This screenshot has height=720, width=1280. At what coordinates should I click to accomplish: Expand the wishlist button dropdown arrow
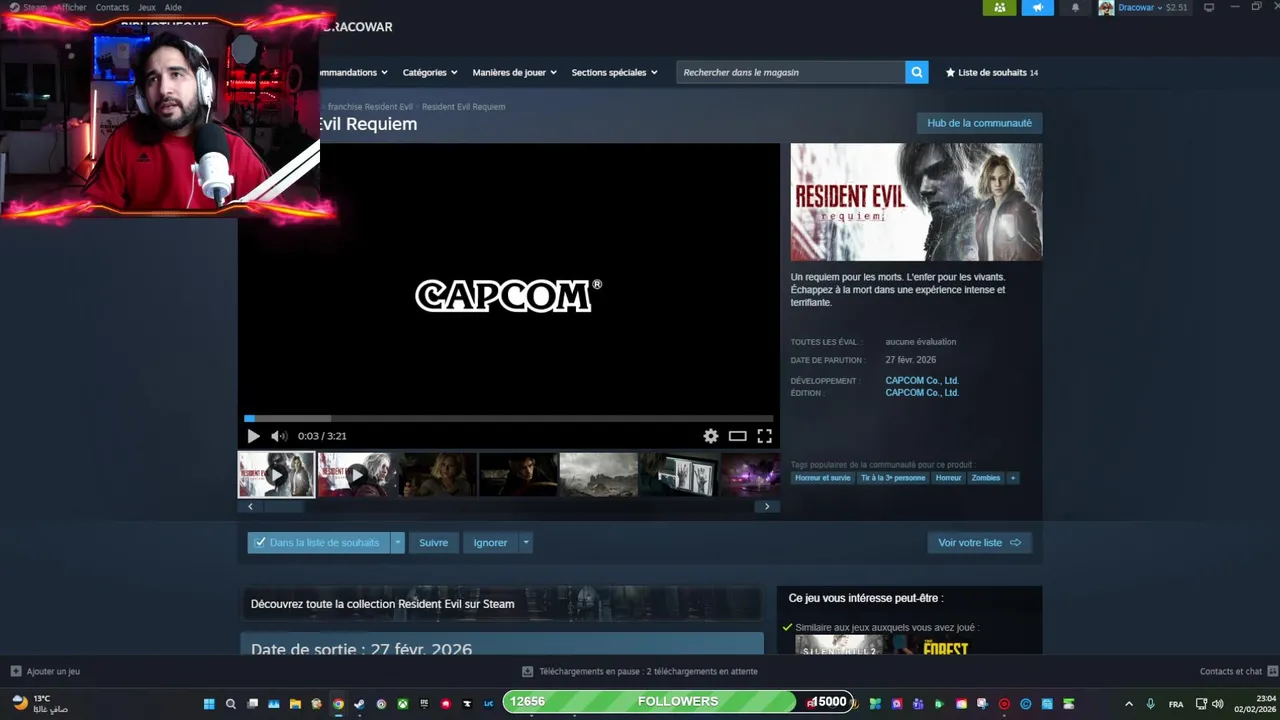point(397,542)
